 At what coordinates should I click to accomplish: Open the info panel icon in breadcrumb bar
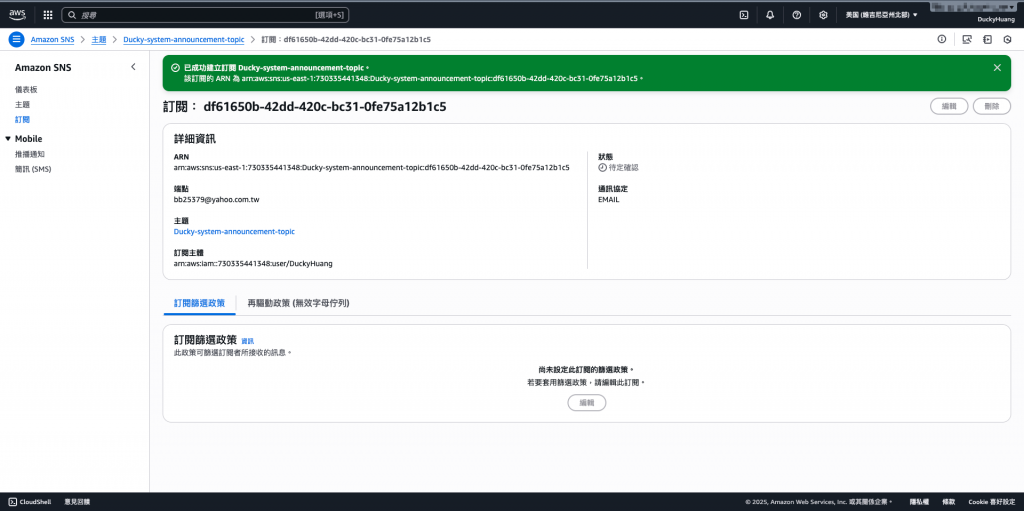click(942, 39)
